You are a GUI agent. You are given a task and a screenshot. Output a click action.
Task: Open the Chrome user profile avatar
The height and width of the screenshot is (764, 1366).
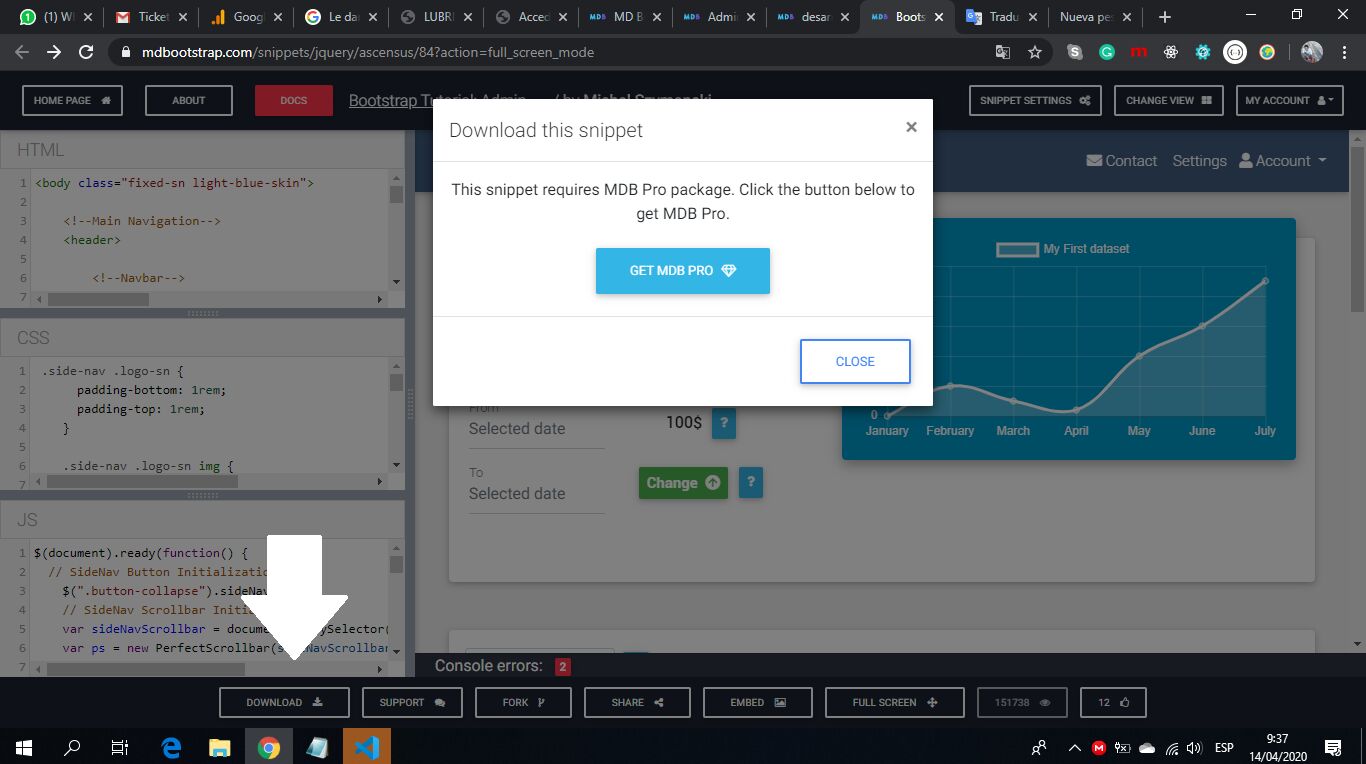1312,52
